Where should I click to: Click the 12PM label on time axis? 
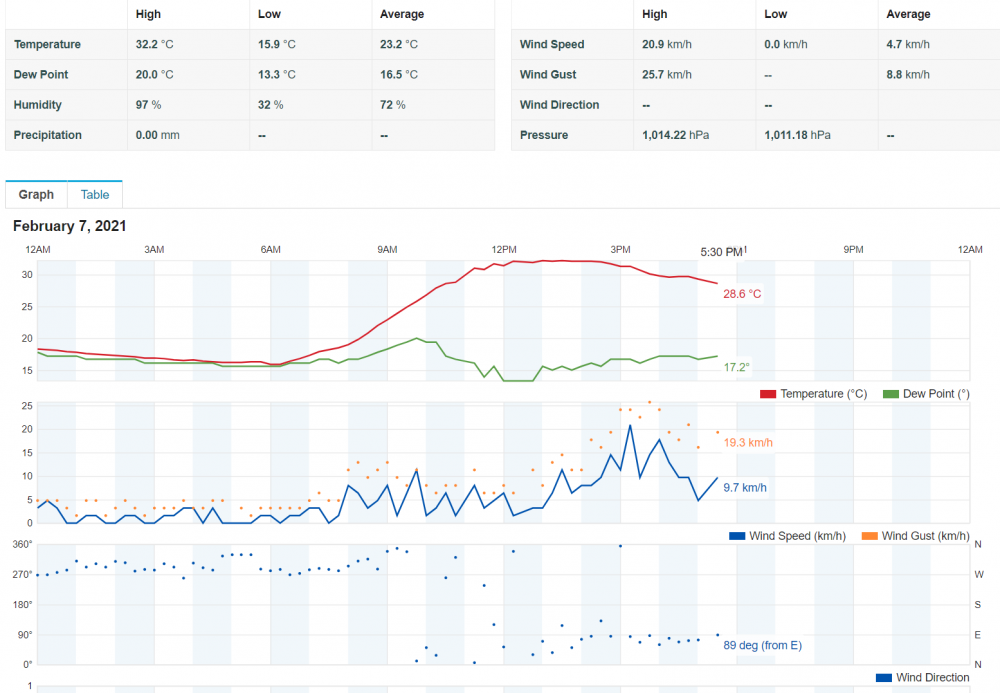(x=504, y=249)
